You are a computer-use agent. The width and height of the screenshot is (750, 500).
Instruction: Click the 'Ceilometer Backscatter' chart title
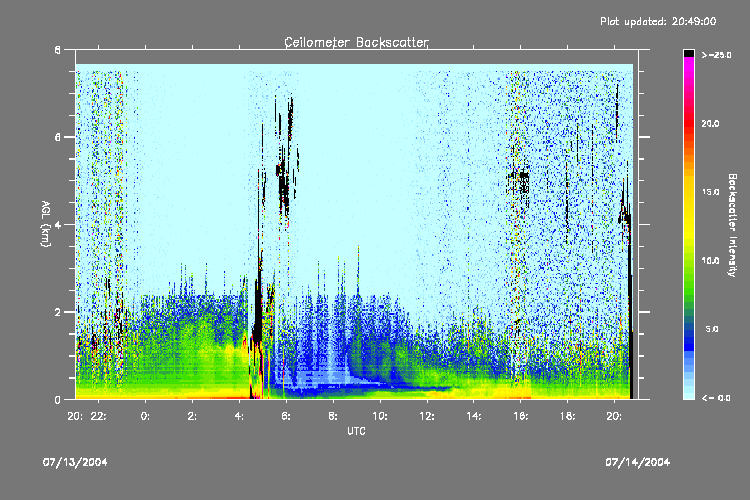click(356, 43)
